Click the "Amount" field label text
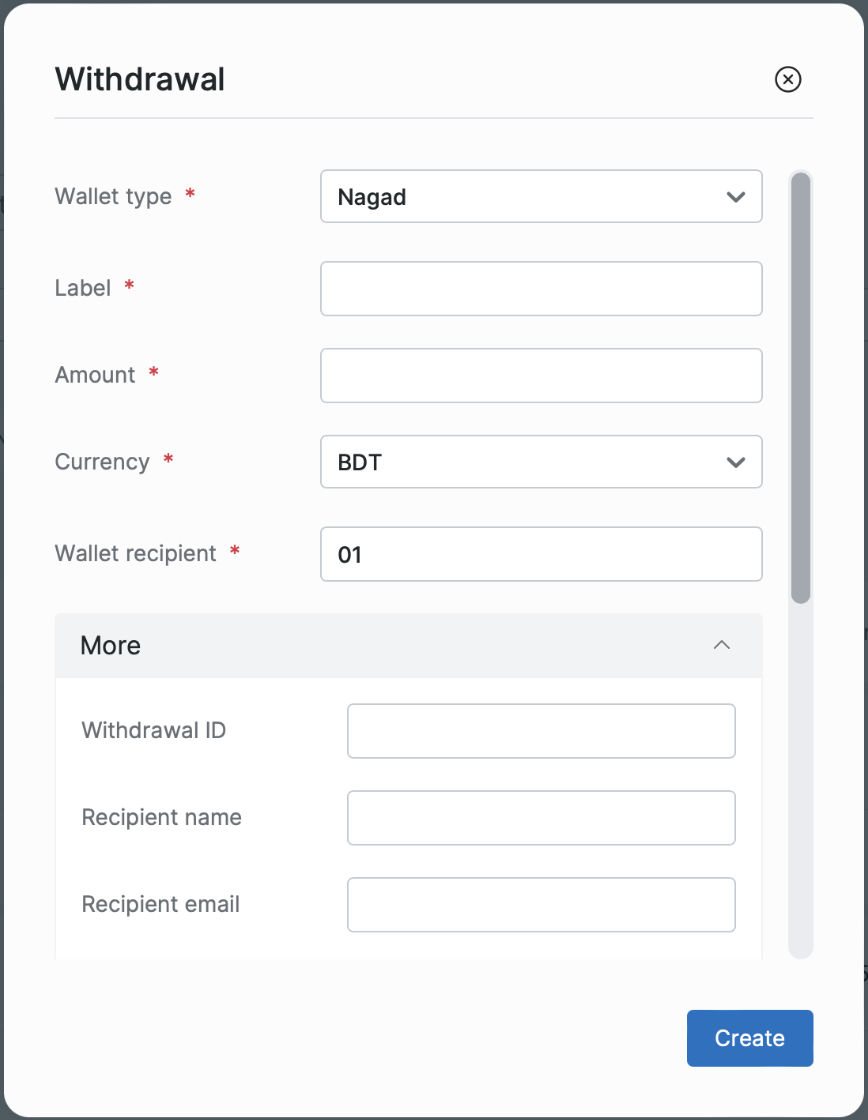 [x=95, y=375]
